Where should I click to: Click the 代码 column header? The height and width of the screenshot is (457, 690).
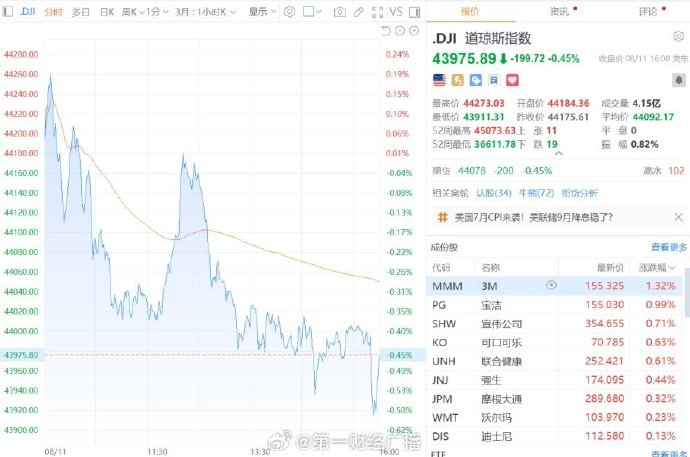tap(441, 267)
